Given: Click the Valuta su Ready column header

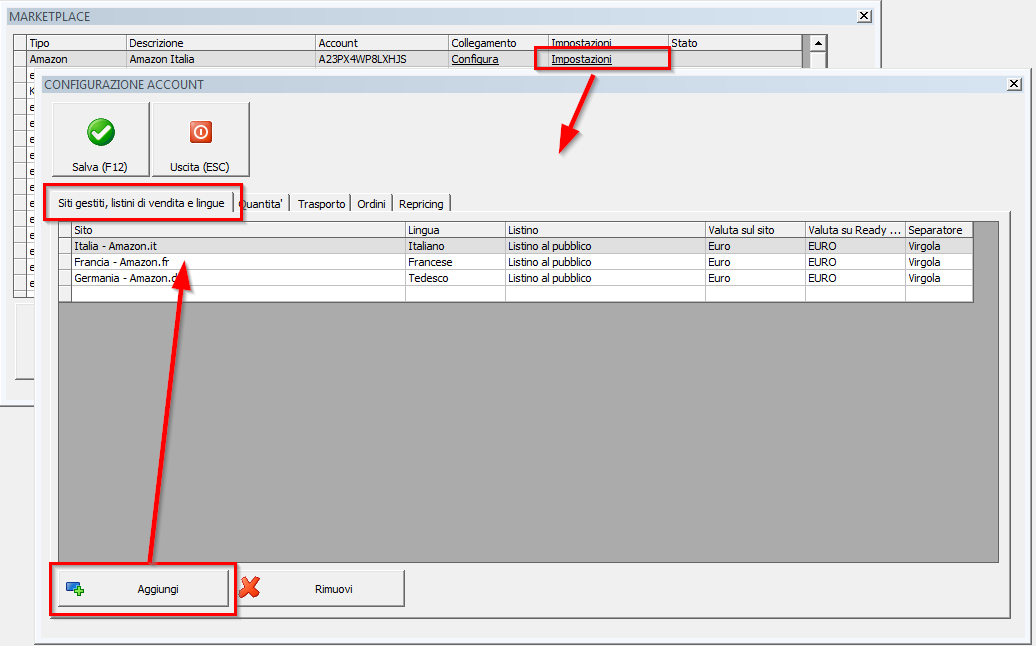Looking at the screenshot, I should click(855, 230).
